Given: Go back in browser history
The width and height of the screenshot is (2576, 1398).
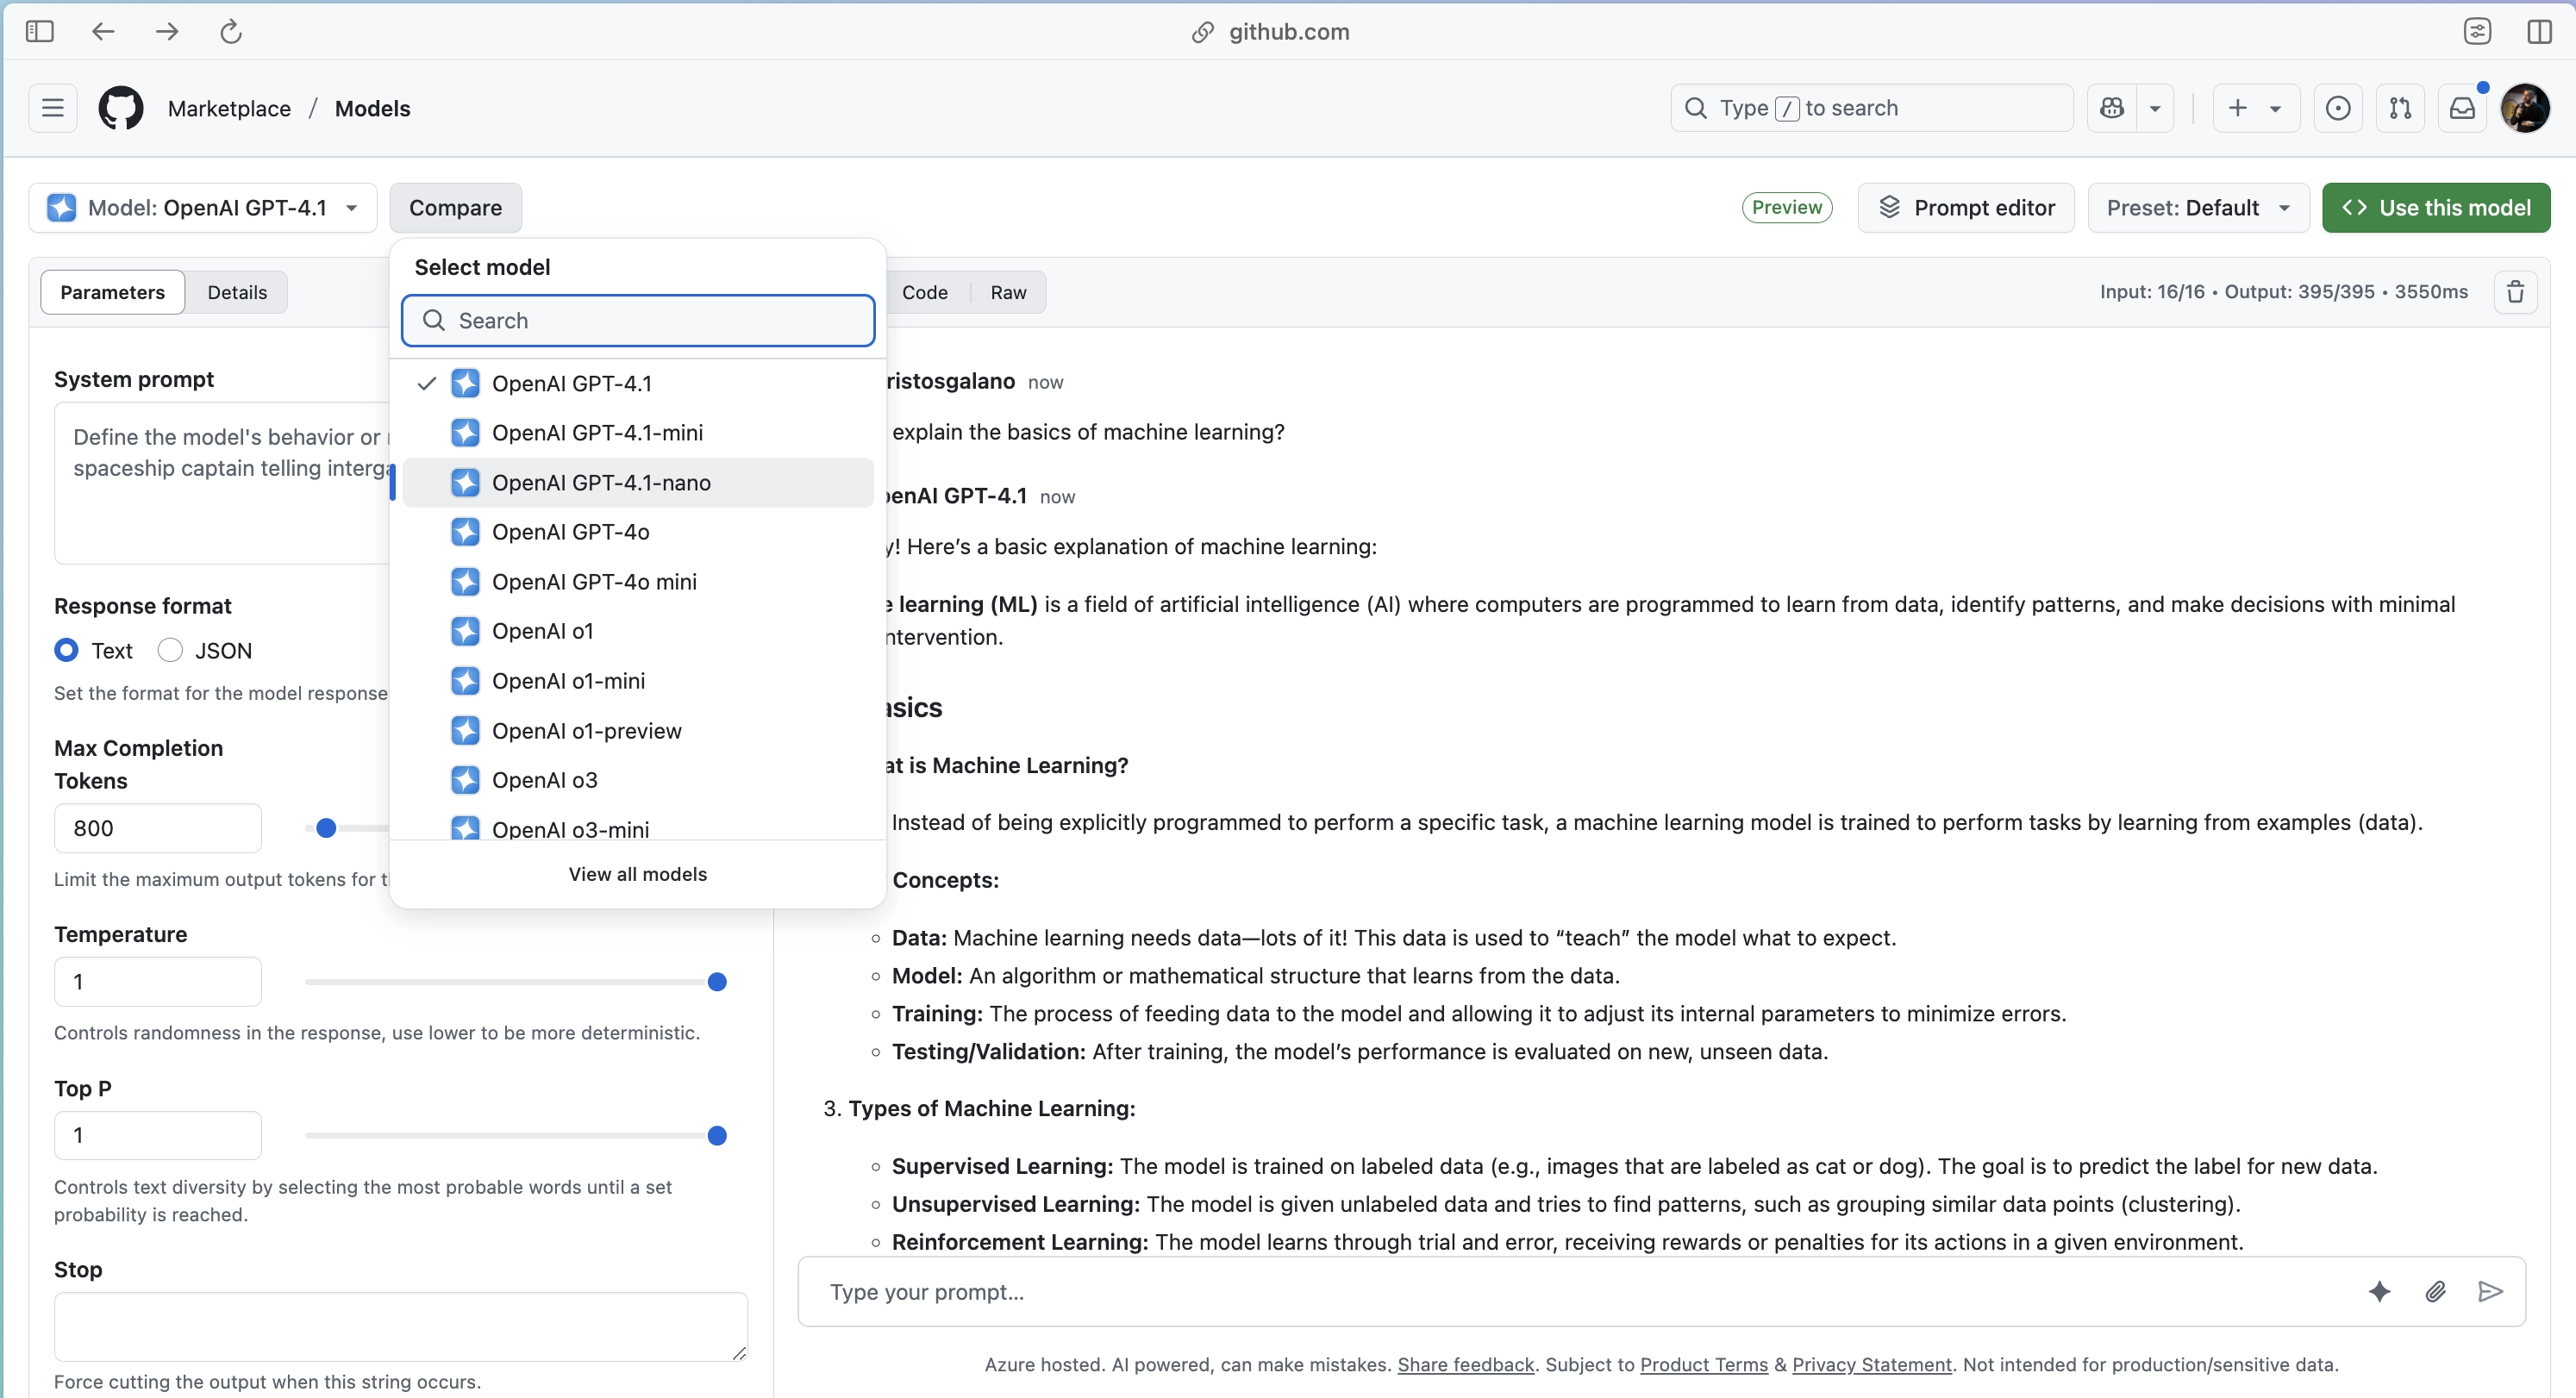Looking at the screenshot, I should click(103, 32).
